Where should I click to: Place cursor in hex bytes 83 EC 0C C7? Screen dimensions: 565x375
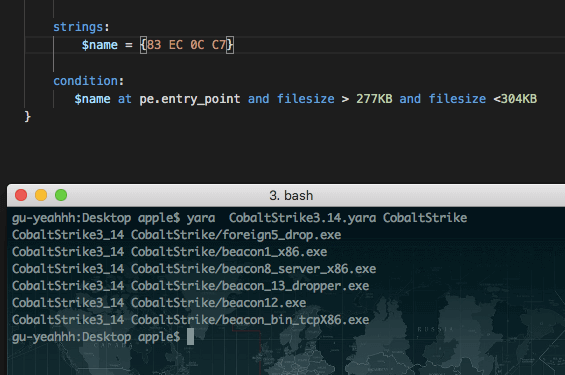point(186,45)
